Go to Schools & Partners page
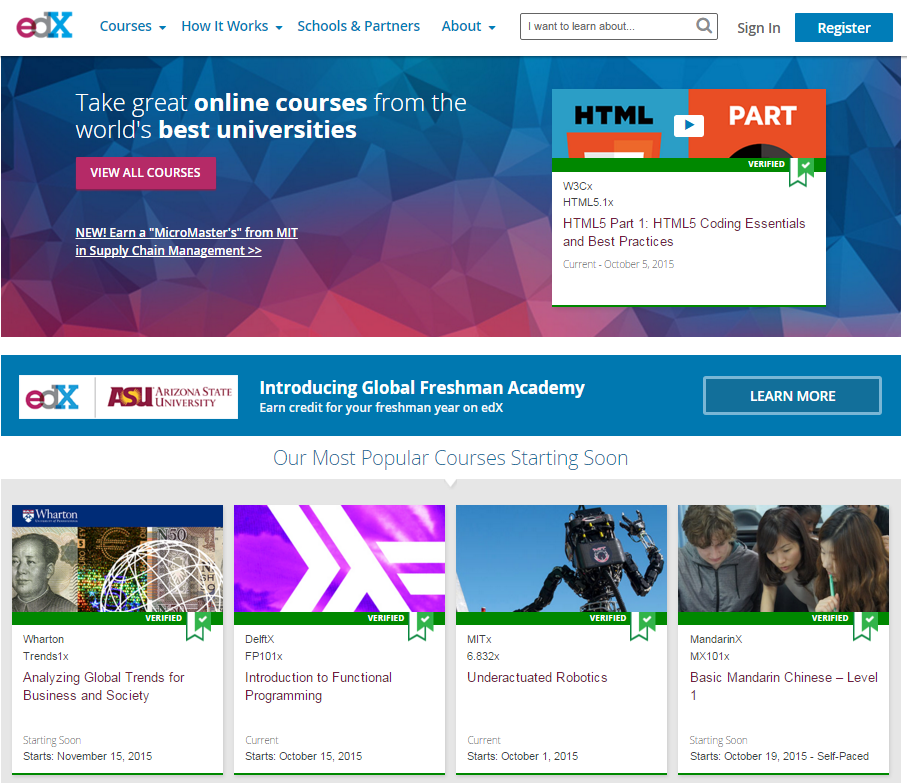This screenshot has width=907, height=783. (x=358, y=27)
